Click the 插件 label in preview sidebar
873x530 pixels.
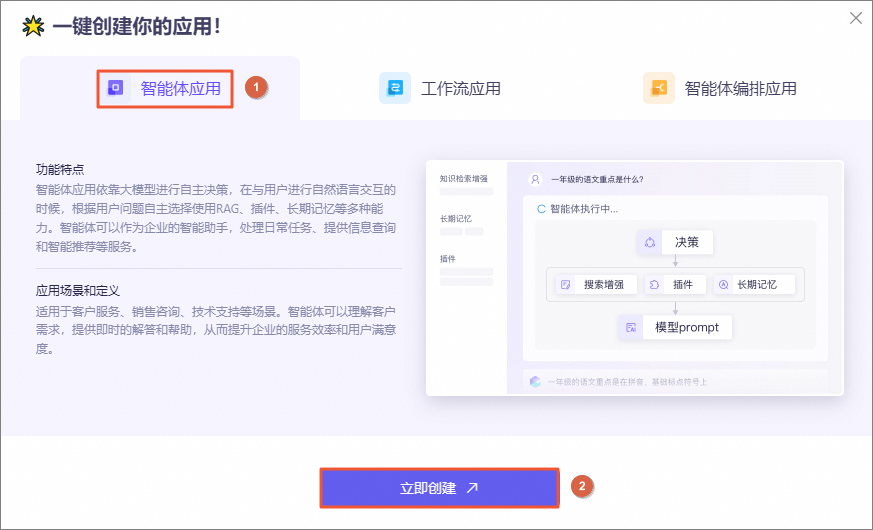pyautogui.click(x=448, y=259)
